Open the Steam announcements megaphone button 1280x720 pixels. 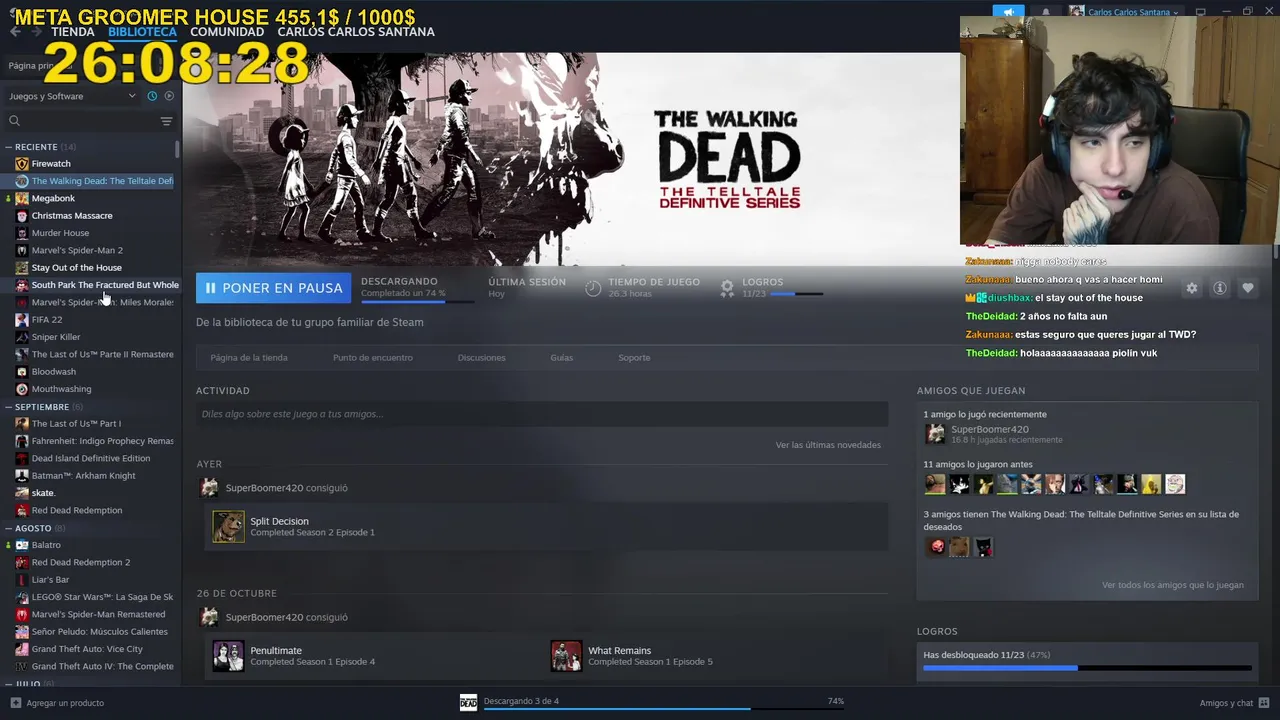tap(1008, 12)
